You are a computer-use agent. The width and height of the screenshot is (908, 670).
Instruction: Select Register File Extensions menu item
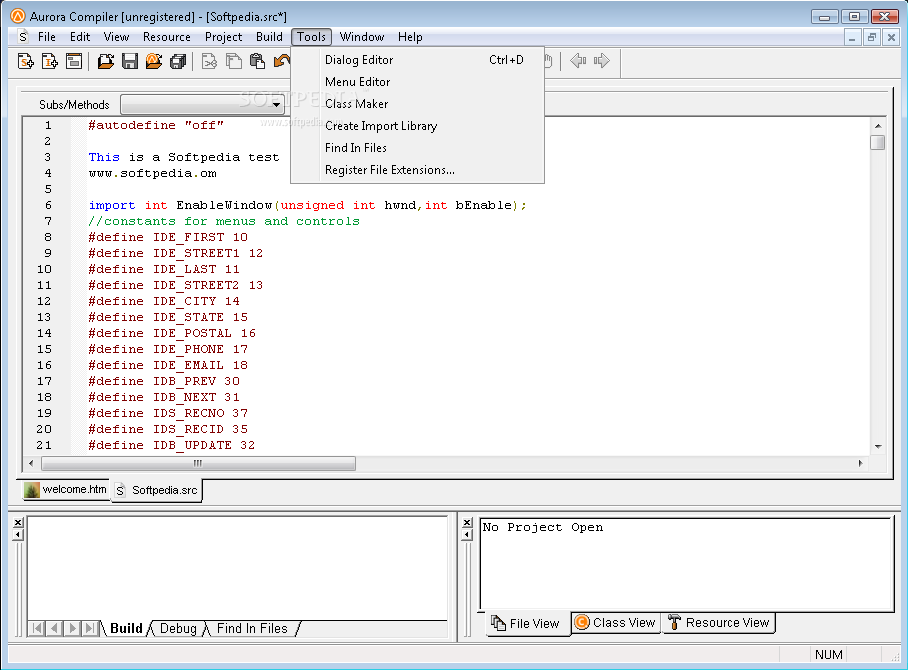pos(418,170)
